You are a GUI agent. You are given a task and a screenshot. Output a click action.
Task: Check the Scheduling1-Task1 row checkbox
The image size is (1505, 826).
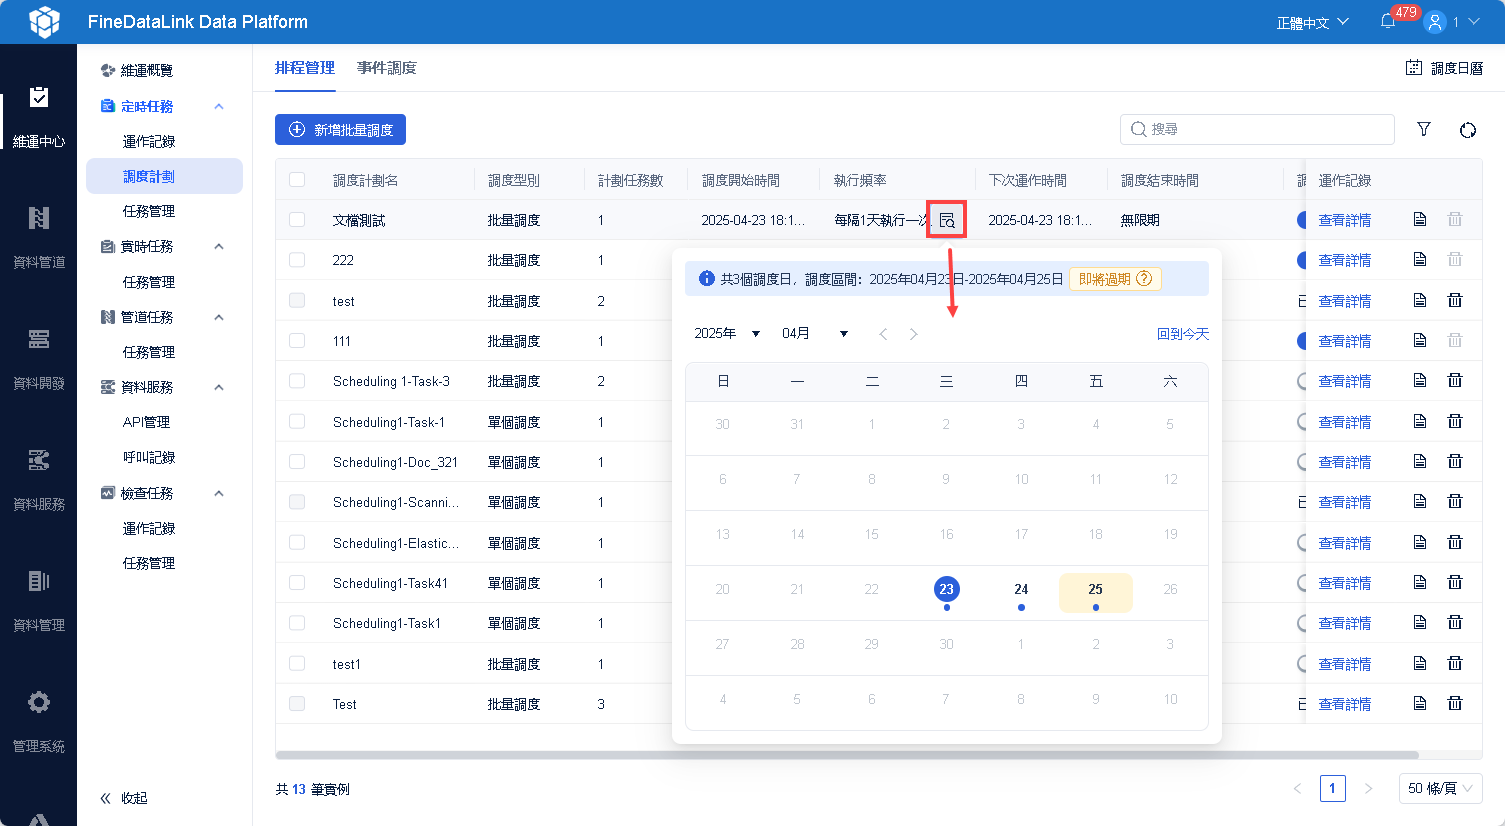click(297, 623)
